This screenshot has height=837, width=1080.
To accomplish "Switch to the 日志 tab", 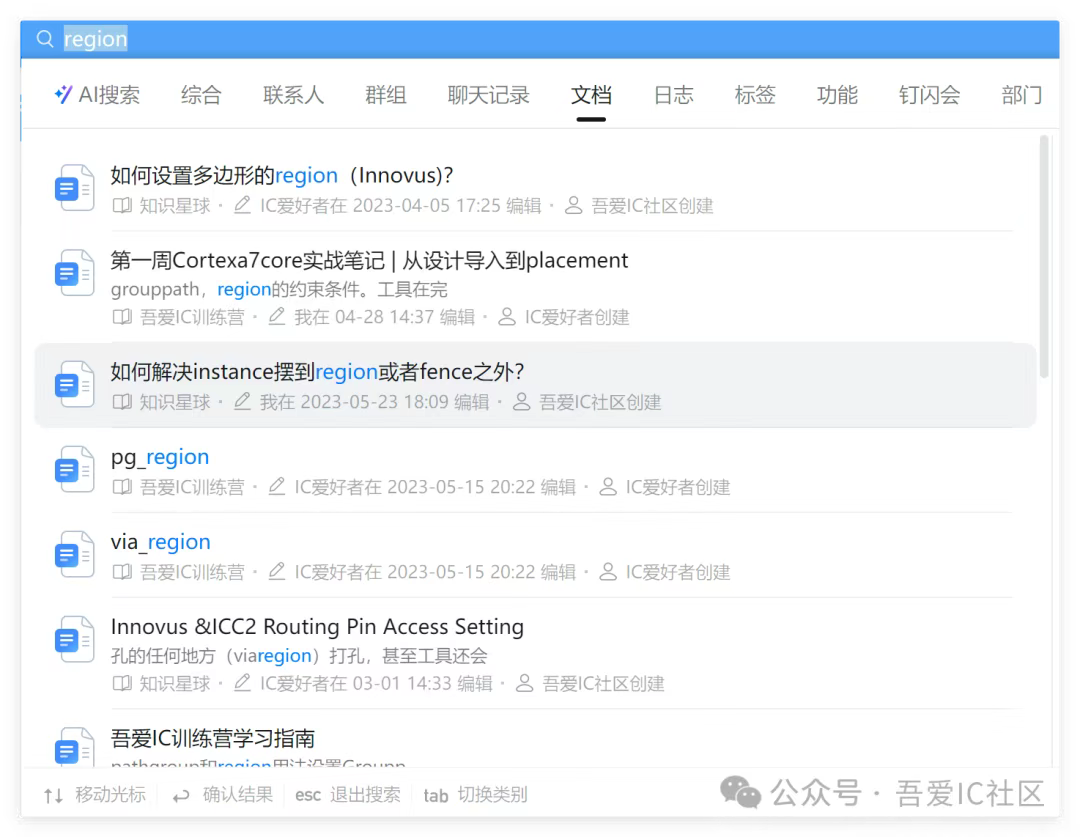I will (673, 94).
